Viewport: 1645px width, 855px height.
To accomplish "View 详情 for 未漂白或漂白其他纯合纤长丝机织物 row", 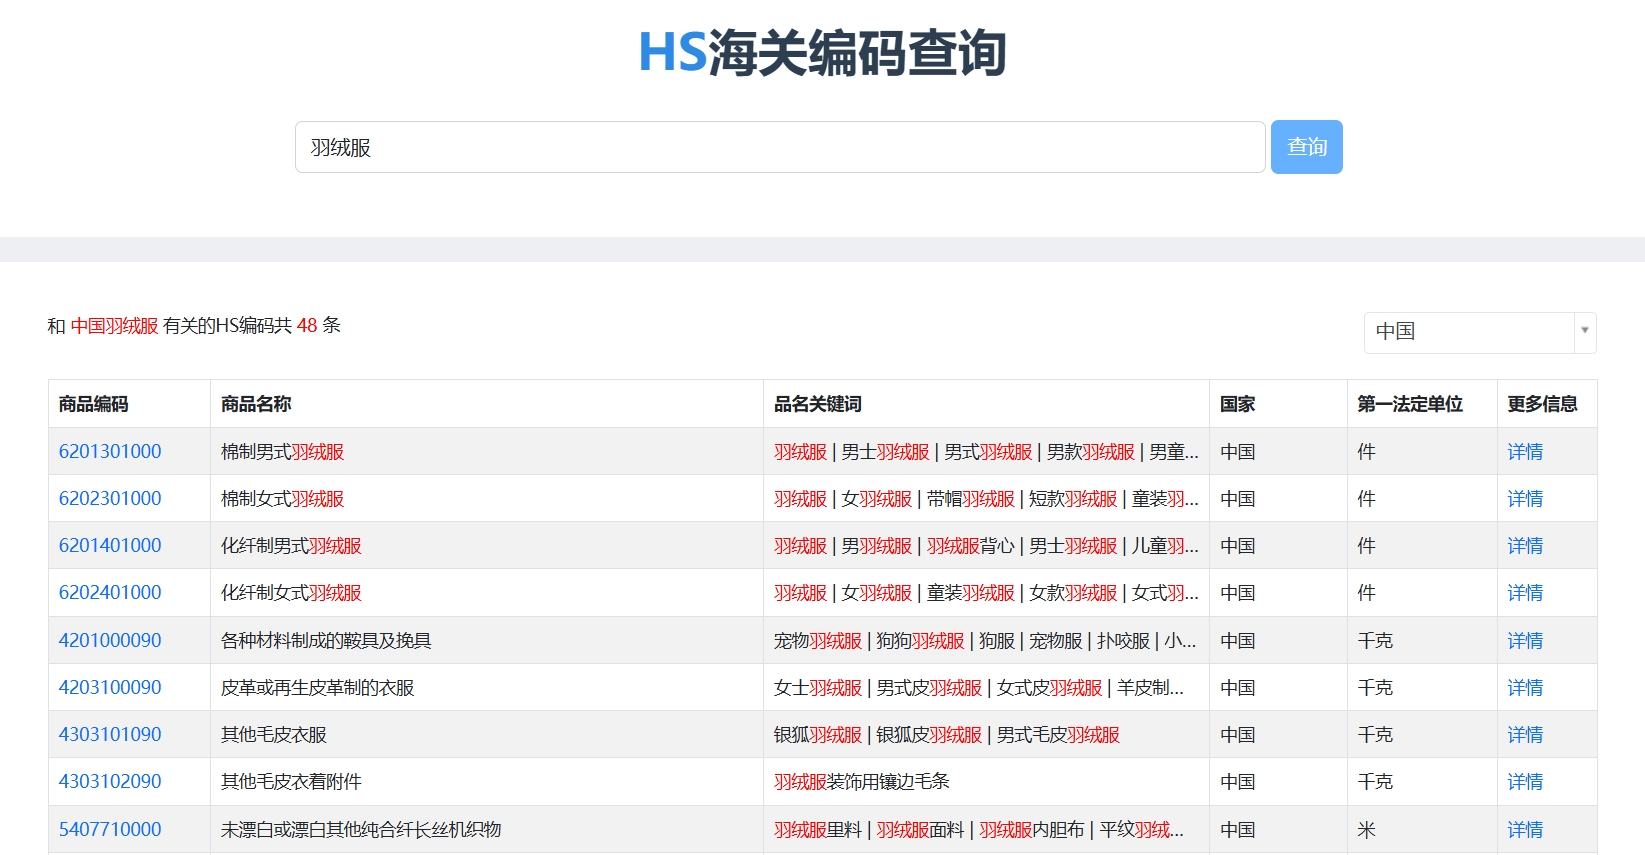I will (1525, 829).
